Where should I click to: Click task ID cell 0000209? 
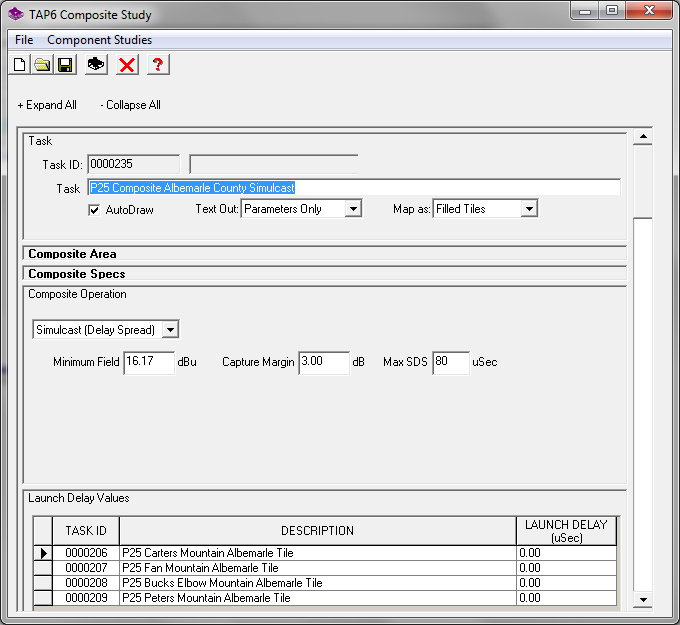pyautogui.click(x=86, y=598)
